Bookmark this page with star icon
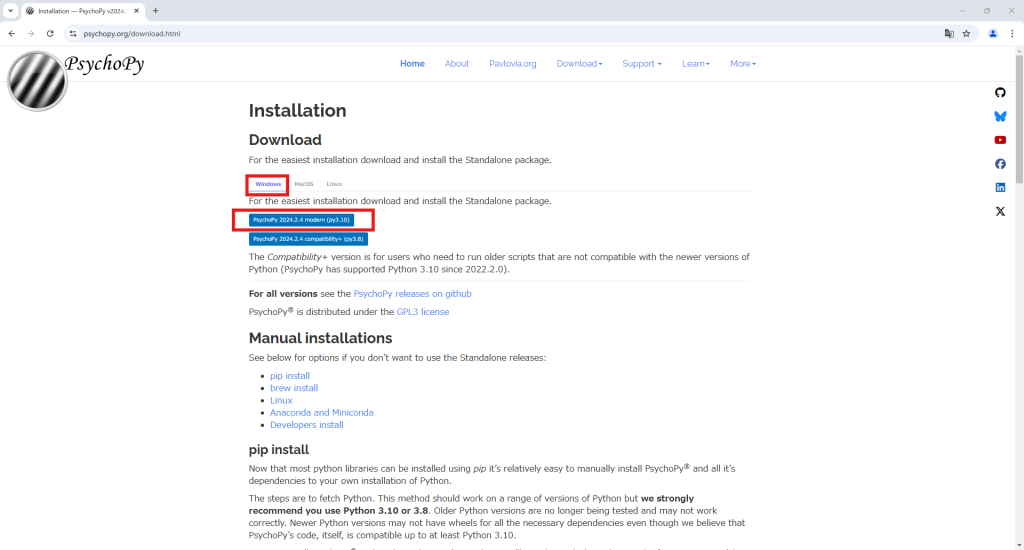Screen dimensions: 1024x550 [966, 33]
